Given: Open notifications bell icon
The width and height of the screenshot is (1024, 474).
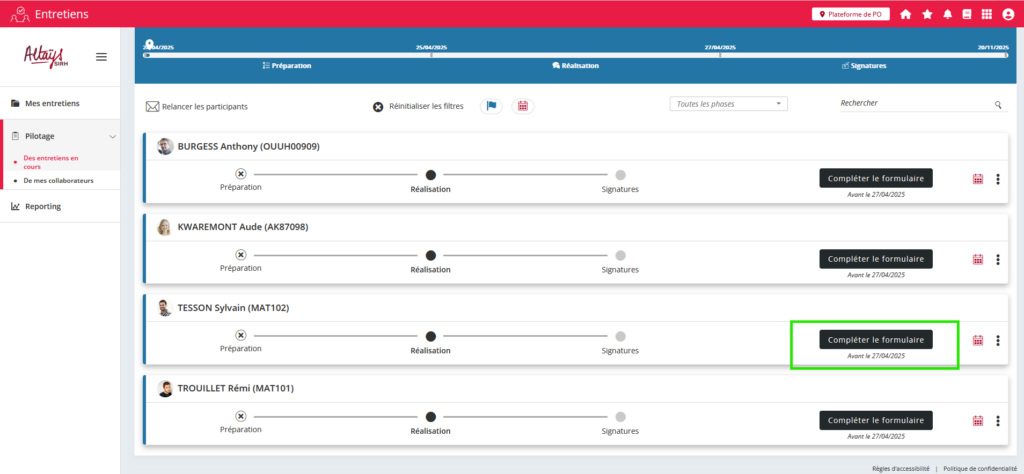Looking at the screenshot, I should [947, 14].
